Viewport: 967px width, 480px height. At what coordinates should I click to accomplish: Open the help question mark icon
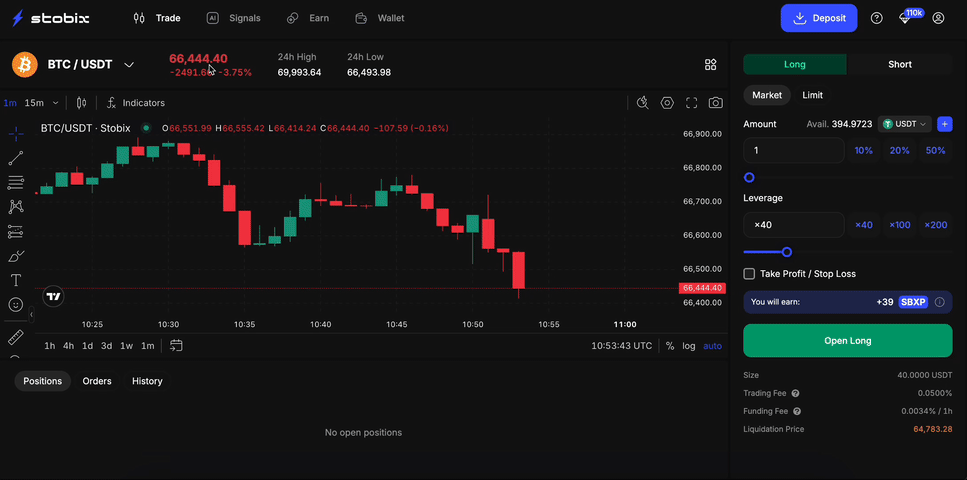click(x=876, y=18)
